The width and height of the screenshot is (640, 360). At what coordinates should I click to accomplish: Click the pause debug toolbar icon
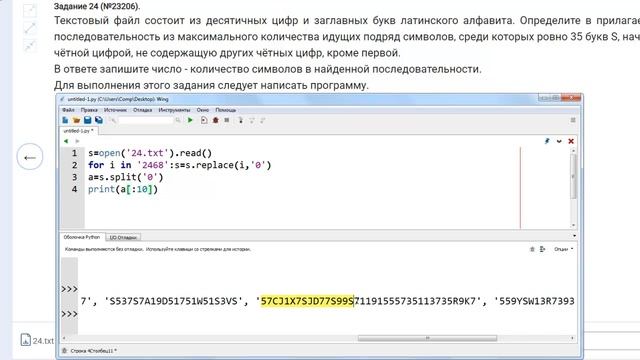point(227,120)
